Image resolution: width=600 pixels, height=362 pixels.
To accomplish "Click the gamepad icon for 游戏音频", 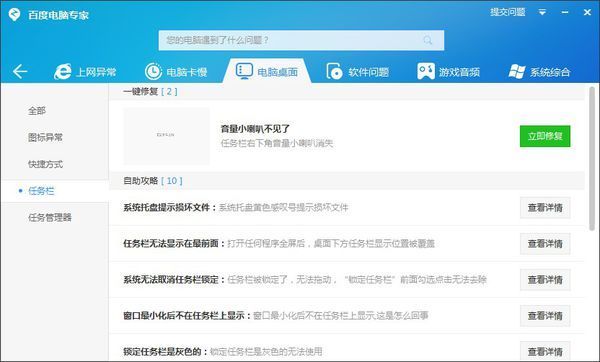I will click(x=426, y=72).
